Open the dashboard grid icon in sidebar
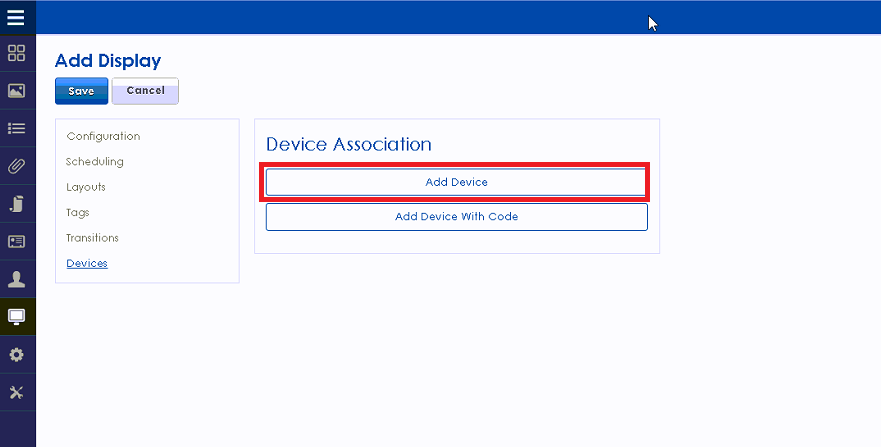This screenshot has width=881, height=447. pyautogui.click(x=16, y=53)
